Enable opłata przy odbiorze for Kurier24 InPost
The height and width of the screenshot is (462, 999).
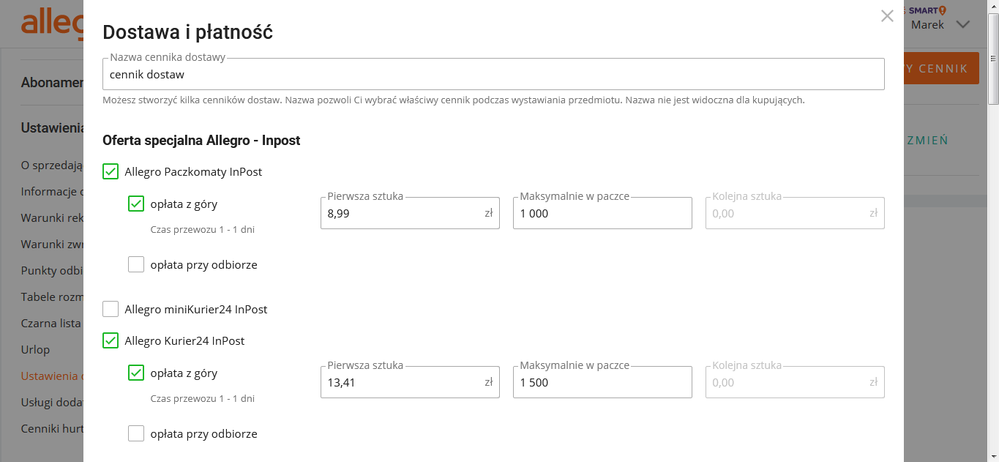136,434
